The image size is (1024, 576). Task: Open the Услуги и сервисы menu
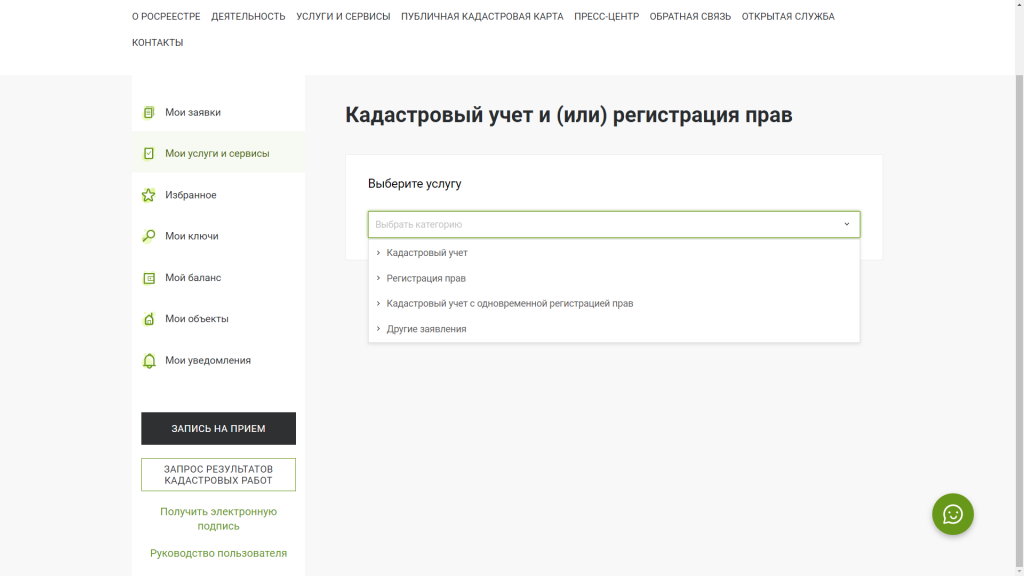pyautogui.click(x=343, y=17)
